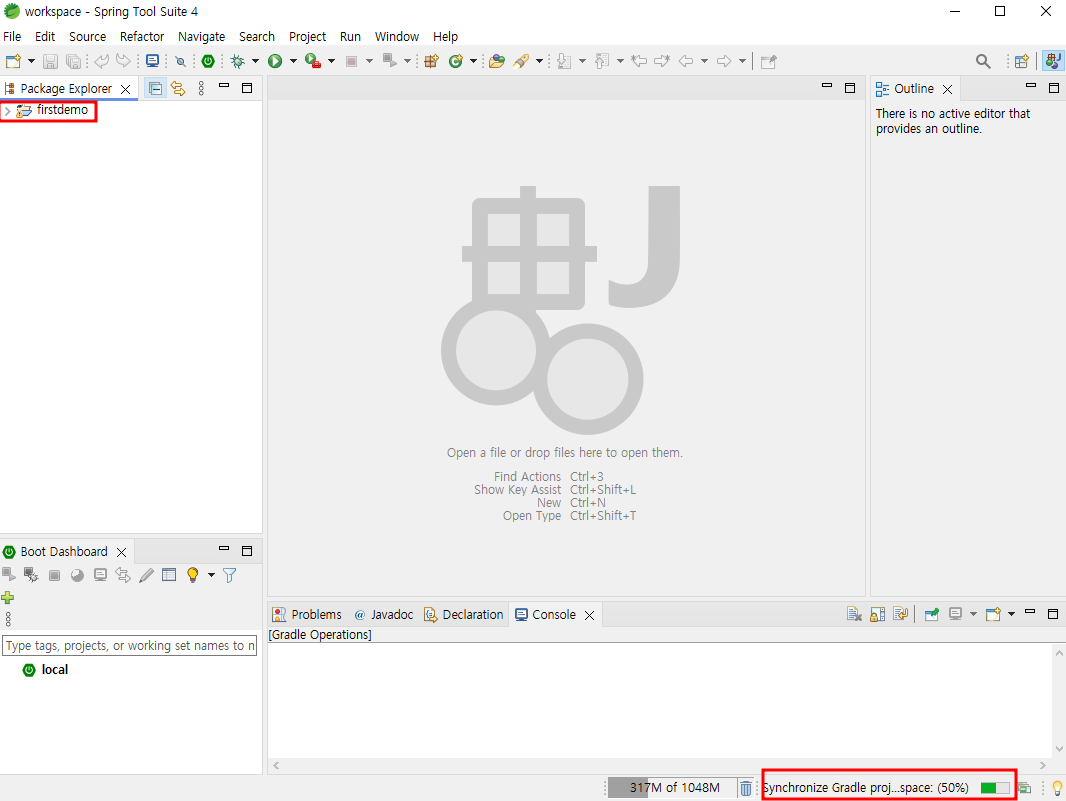The image size is (1066, 801).
Task: Click Display Selected Console monitor icon
Action: click(x=955, y=614)
